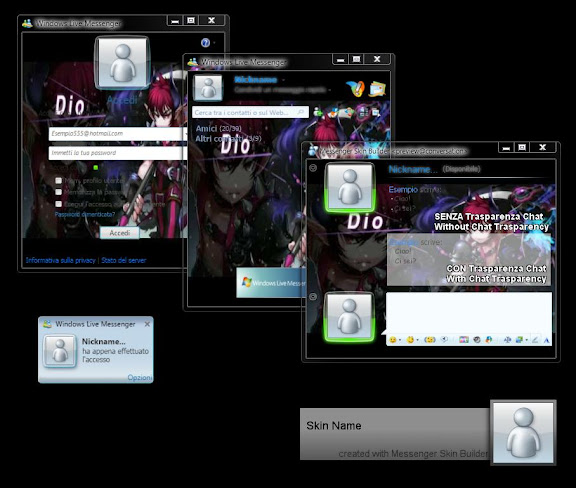The width and height of the screenshot is (576, 488).
Task: Click your own avatar in chat window
Action: pos(349,317)
